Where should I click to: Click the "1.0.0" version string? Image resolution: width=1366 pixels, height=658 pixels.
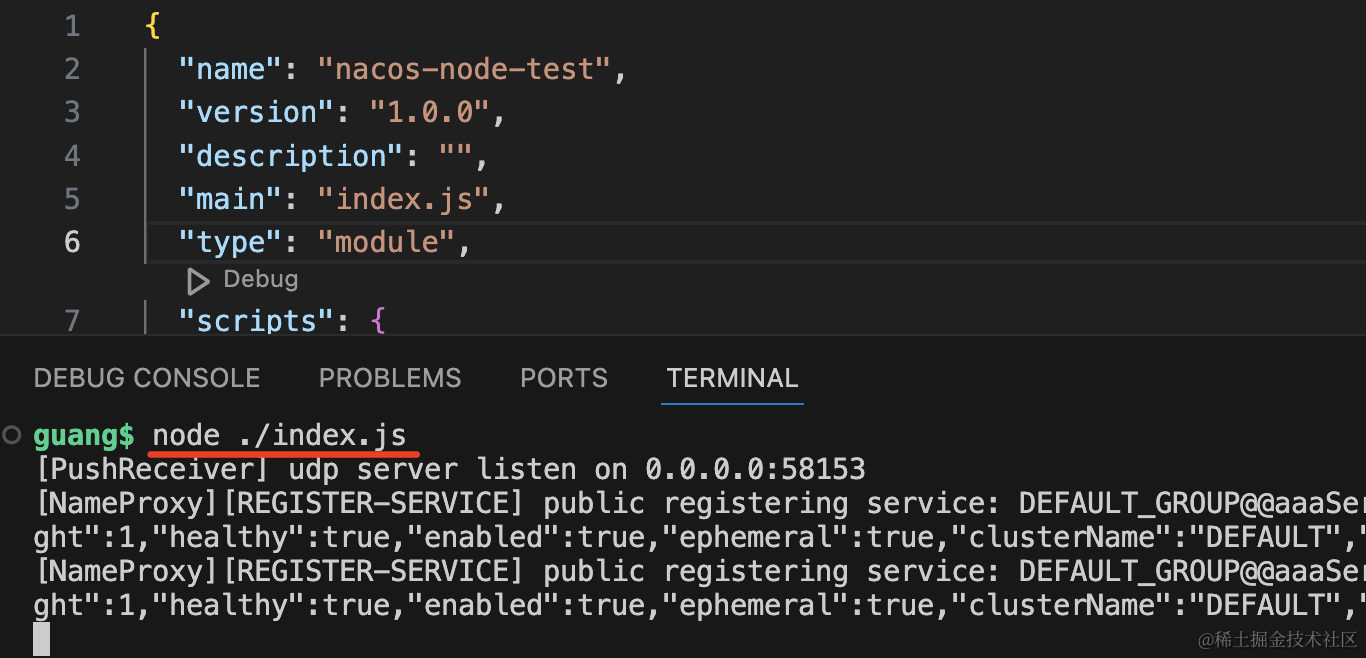pyautogui.click(x=430, y=113)
